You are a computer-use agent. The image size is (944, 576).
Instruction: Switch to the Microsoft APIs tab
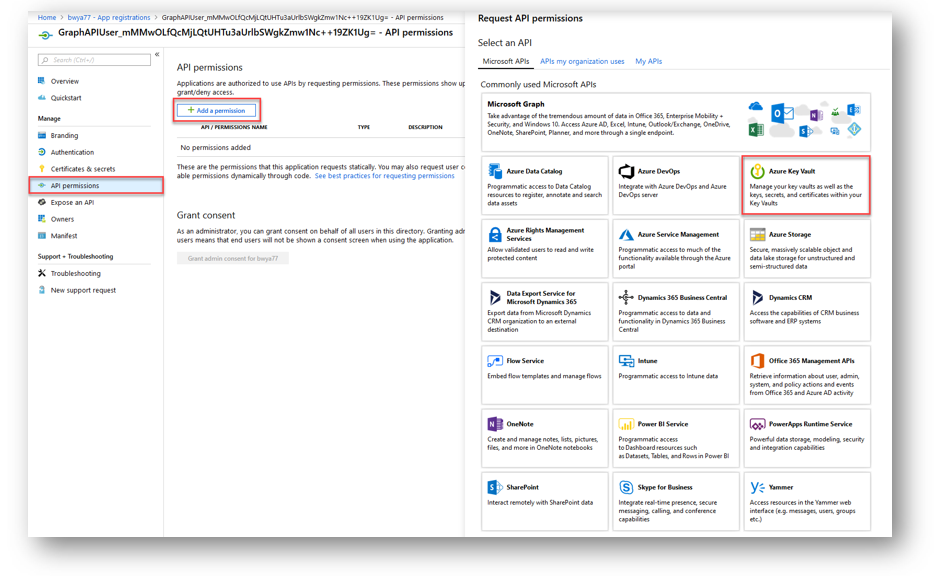tap(506, 61)
